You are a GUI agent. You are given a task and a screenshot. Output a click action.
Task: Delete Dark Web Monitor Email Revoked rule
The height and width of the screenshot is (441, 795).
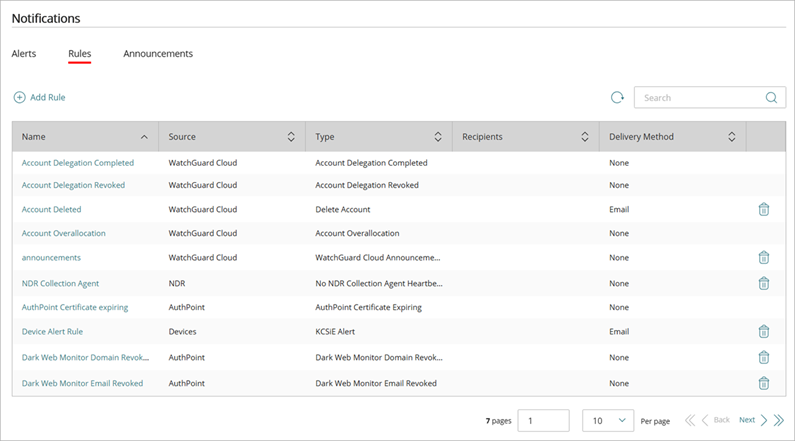pyautogui.click(x=764, y=383)
